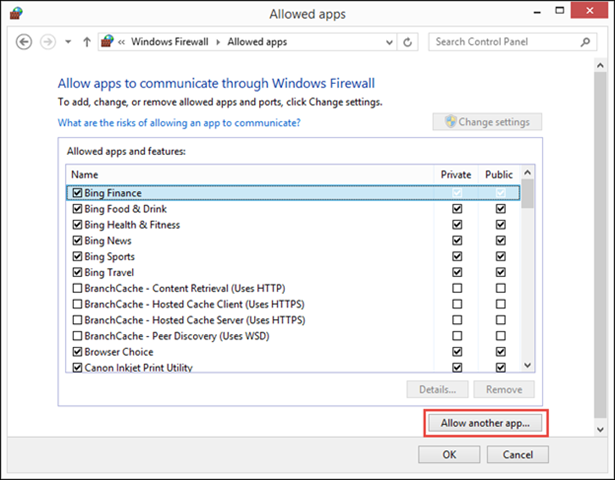Toggle the Bing Health & Fitness checkbox
This screenshot has height=480, width=615.
tap(77, 224)
